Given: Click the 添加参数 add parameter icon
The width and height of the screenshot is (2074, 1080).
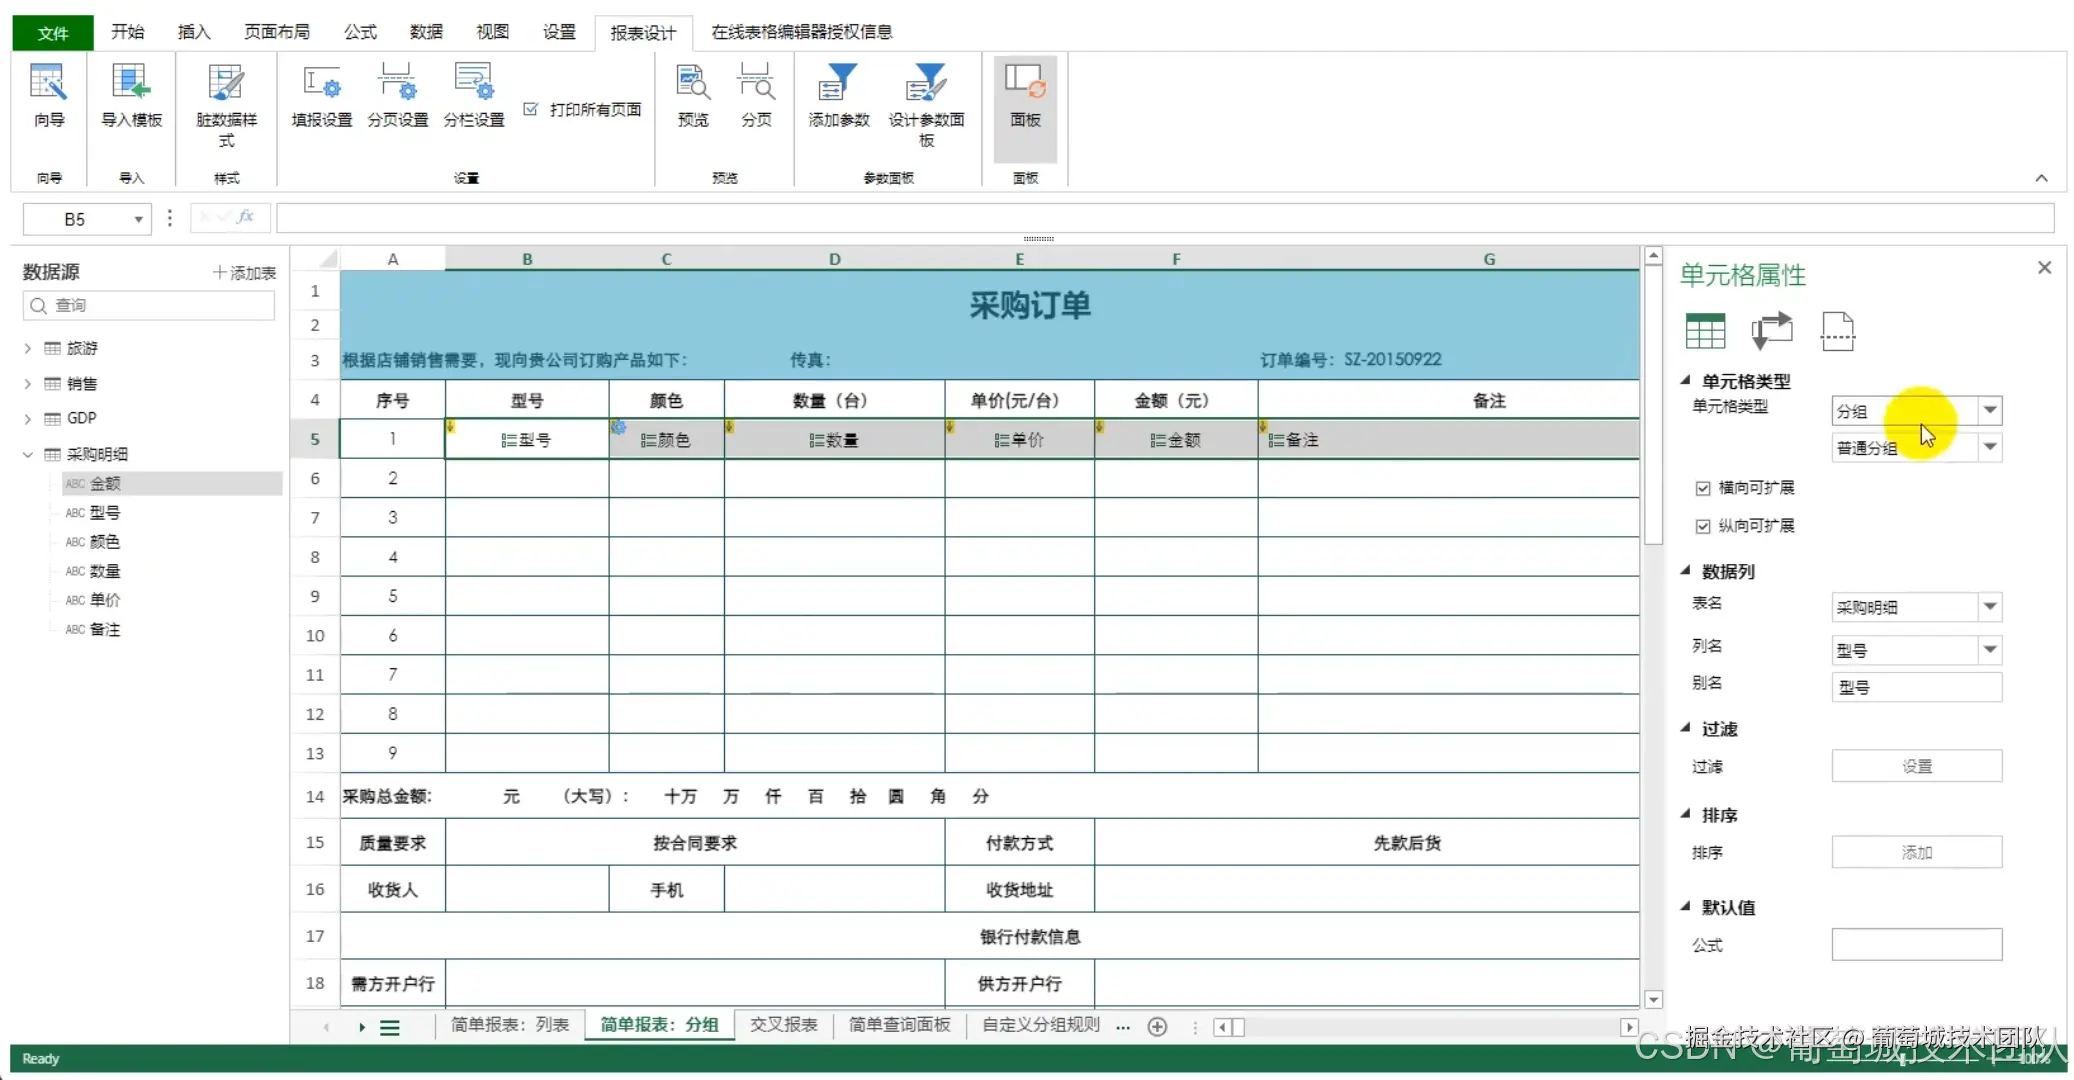Looking at the screenshot, I should [838, 84].
